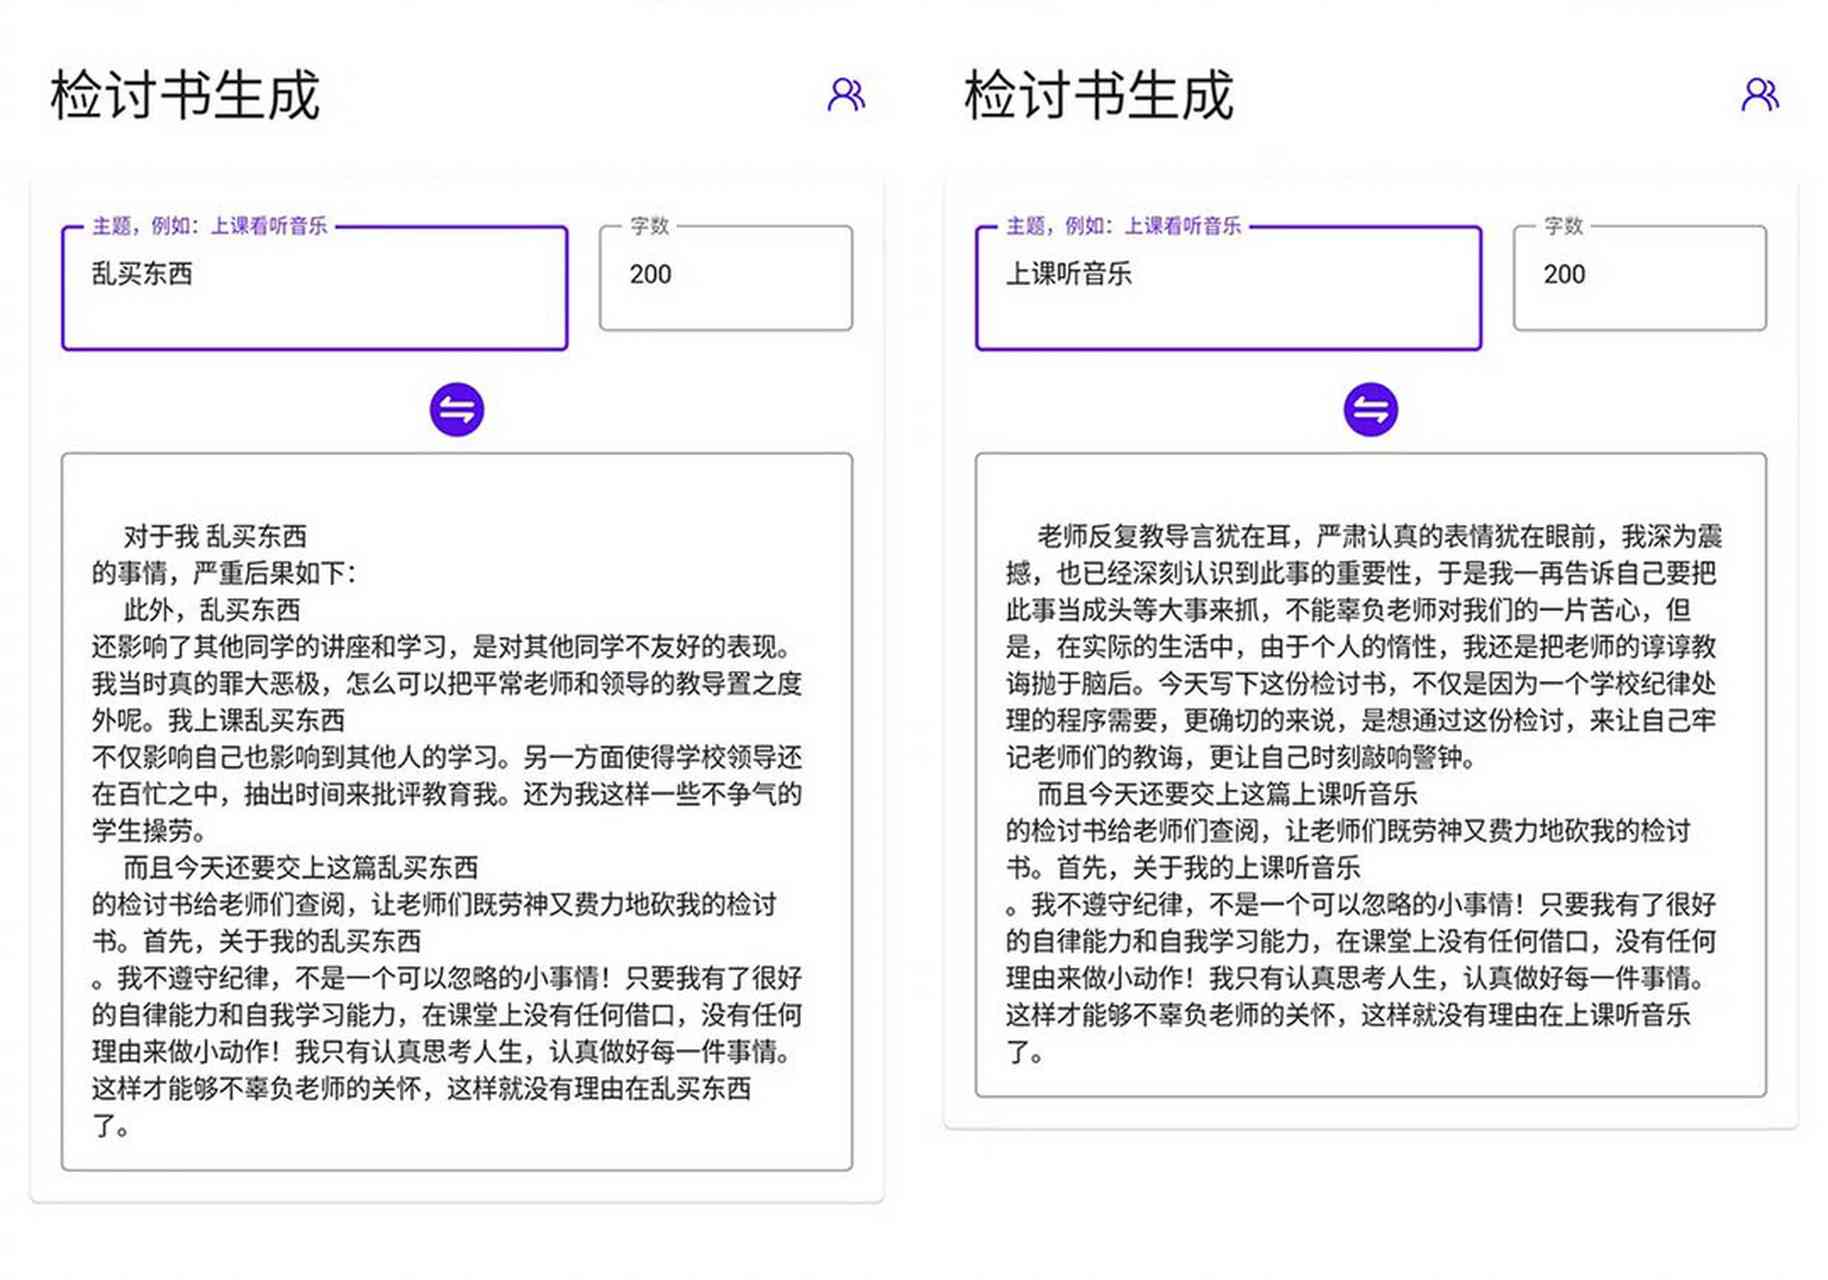Click the line 外呢。我上课乱买东西
The height and width of the screenshot is (1280, 1828).
click(x=218, y=720)
